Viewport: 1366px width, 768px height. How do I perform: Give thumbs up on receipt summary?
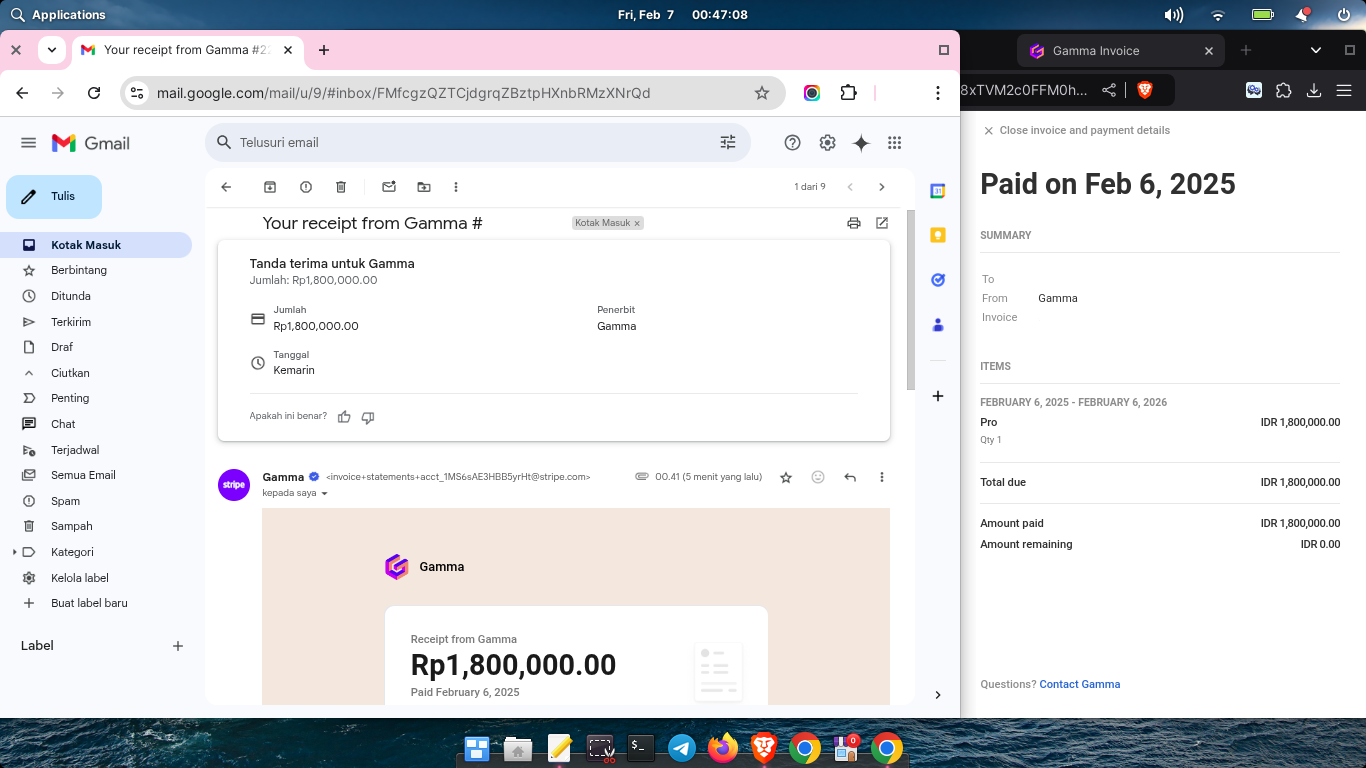[x=344, y=417]
